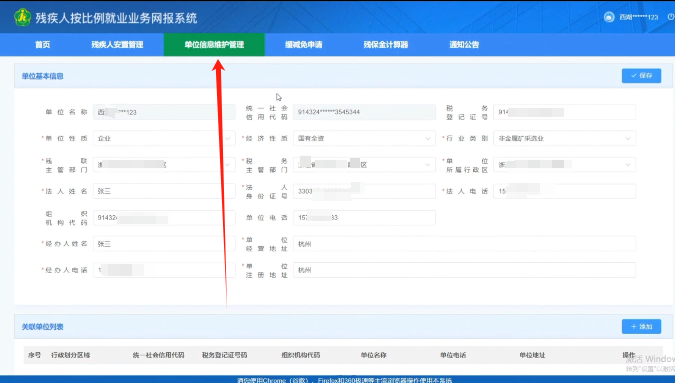Open the 首页 tab
This screenshot has width=675, height=383.
pyautogui.click(x=43, y=45)
